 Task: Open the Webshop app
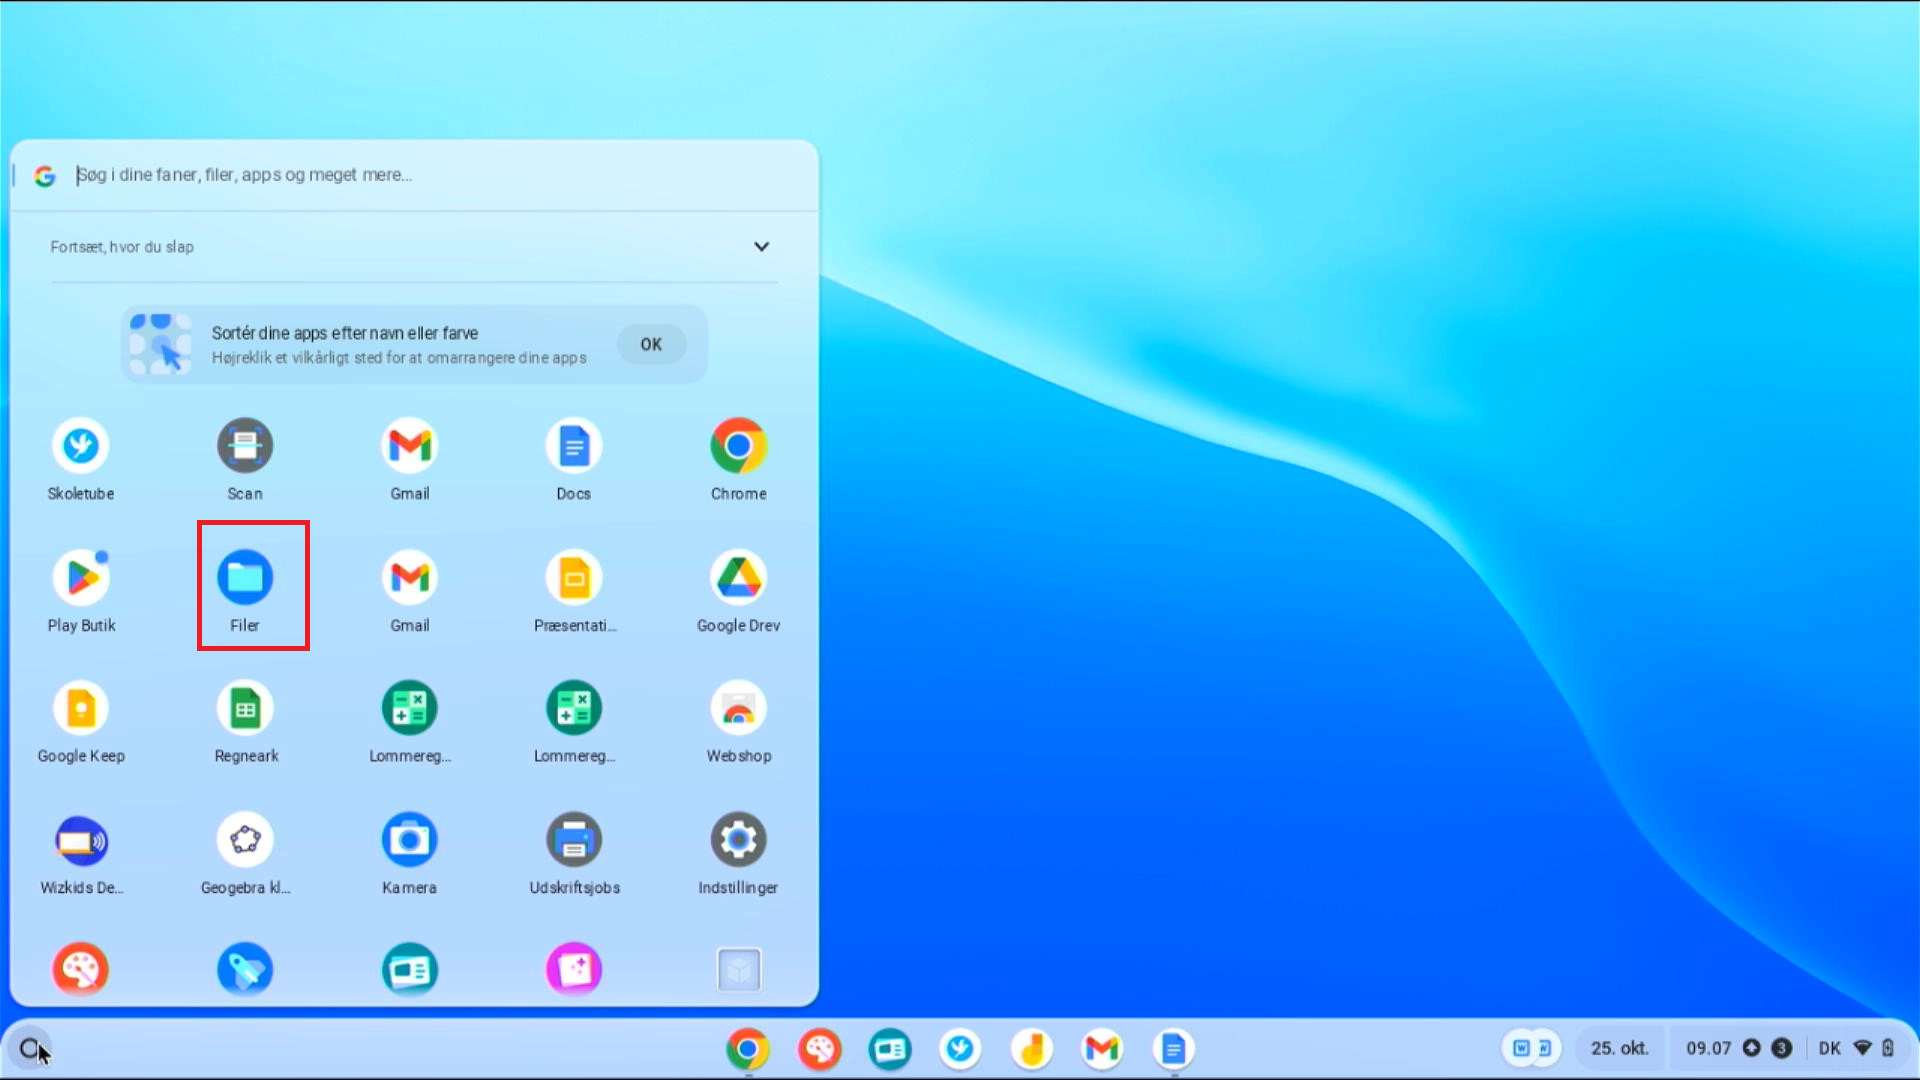738,709
